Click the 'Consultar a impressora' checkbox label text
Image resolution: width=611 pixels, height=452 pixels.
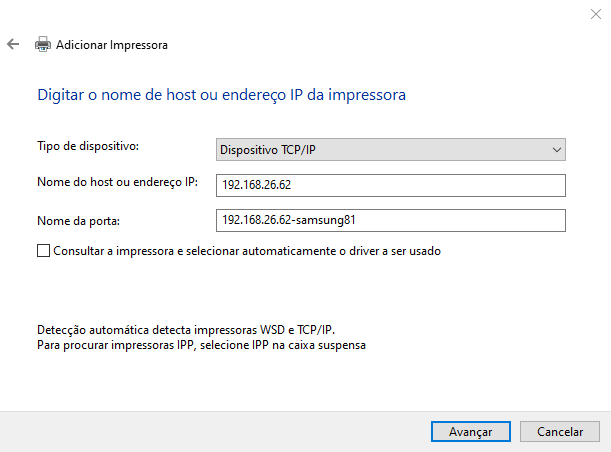[247, 252]
